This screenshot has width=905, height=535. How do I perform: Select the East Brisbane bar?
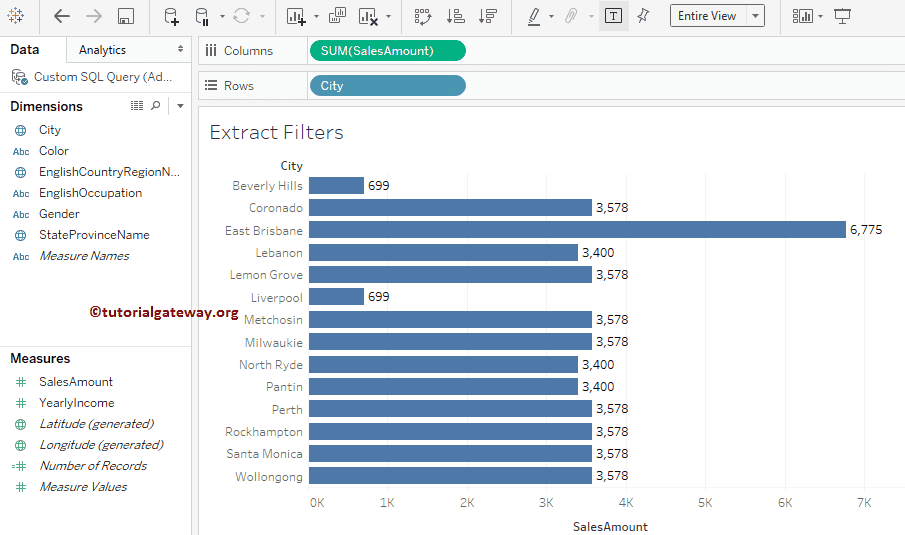tap(577, 230)
